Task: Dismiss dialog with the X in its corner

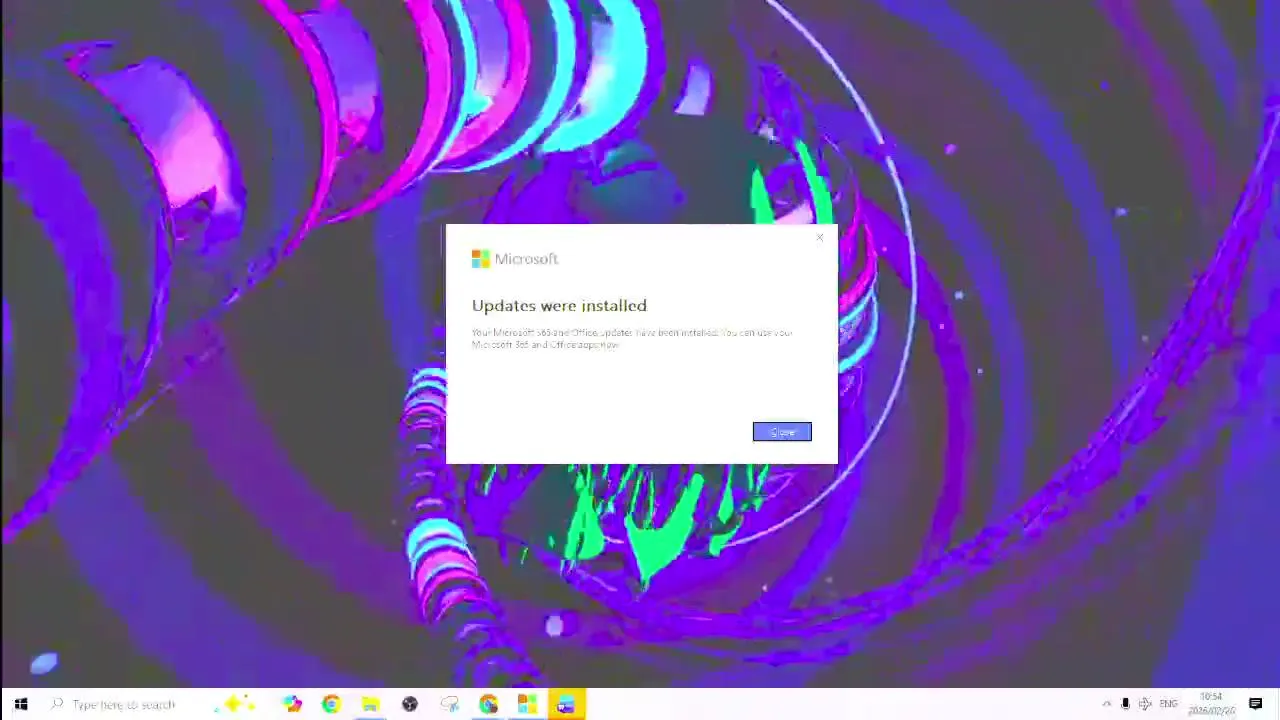Action: [820, 238]
